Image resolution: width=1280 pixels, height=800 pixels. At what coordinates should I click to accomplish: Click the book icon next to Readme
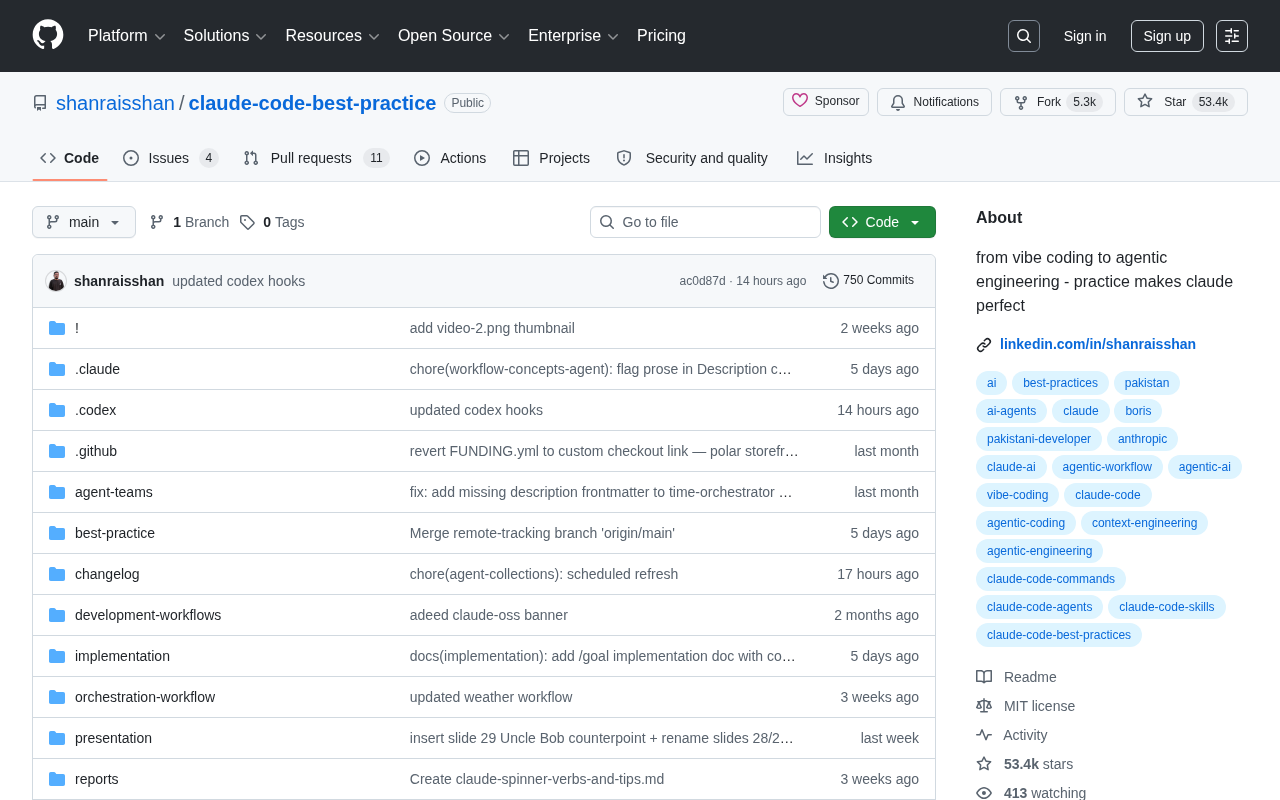pyautogui.click(x=984, y=677)
